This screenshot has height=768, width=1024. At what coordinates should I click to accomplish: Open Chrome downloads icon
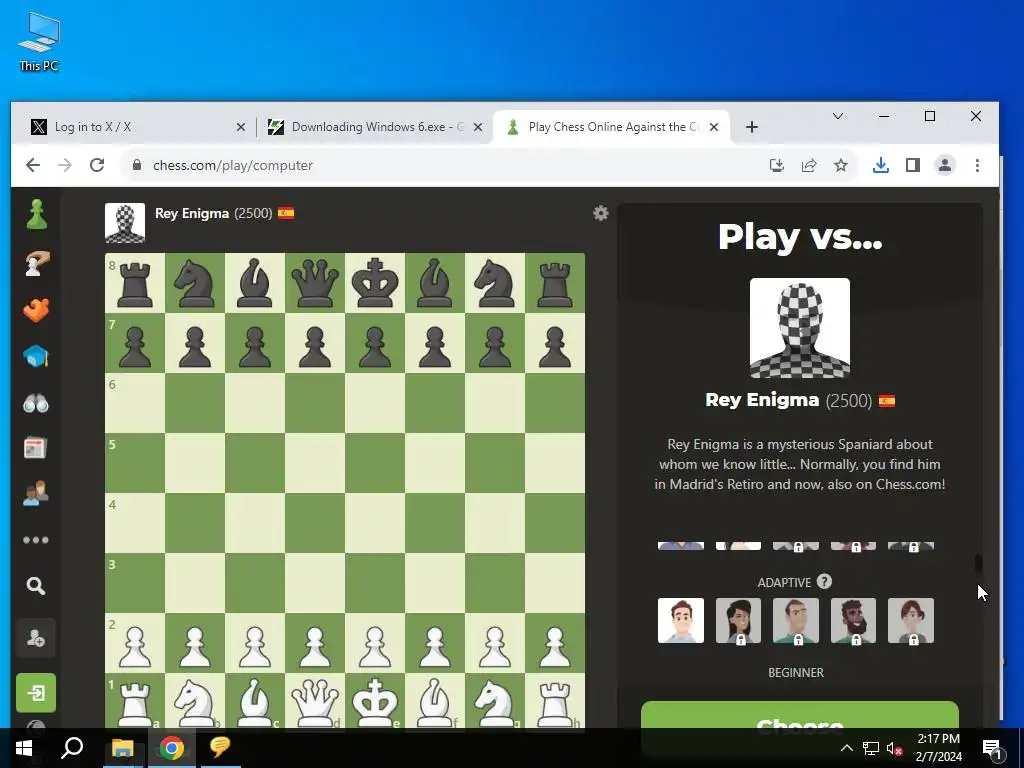pyautogui.click(x=880, y=165)
